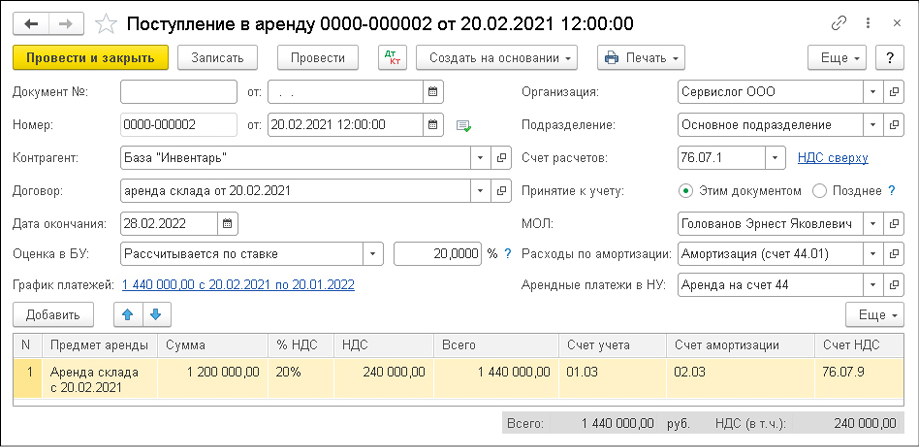919x447 pixels.
Task: Move table row down with blue arrow
Action: (155, 315)
